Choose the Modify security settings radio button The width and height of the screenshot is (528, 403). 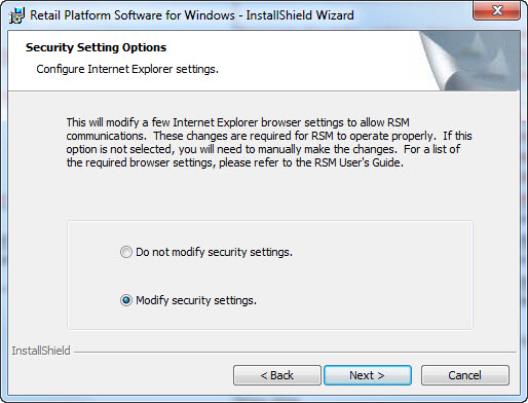tap(126, 300)
